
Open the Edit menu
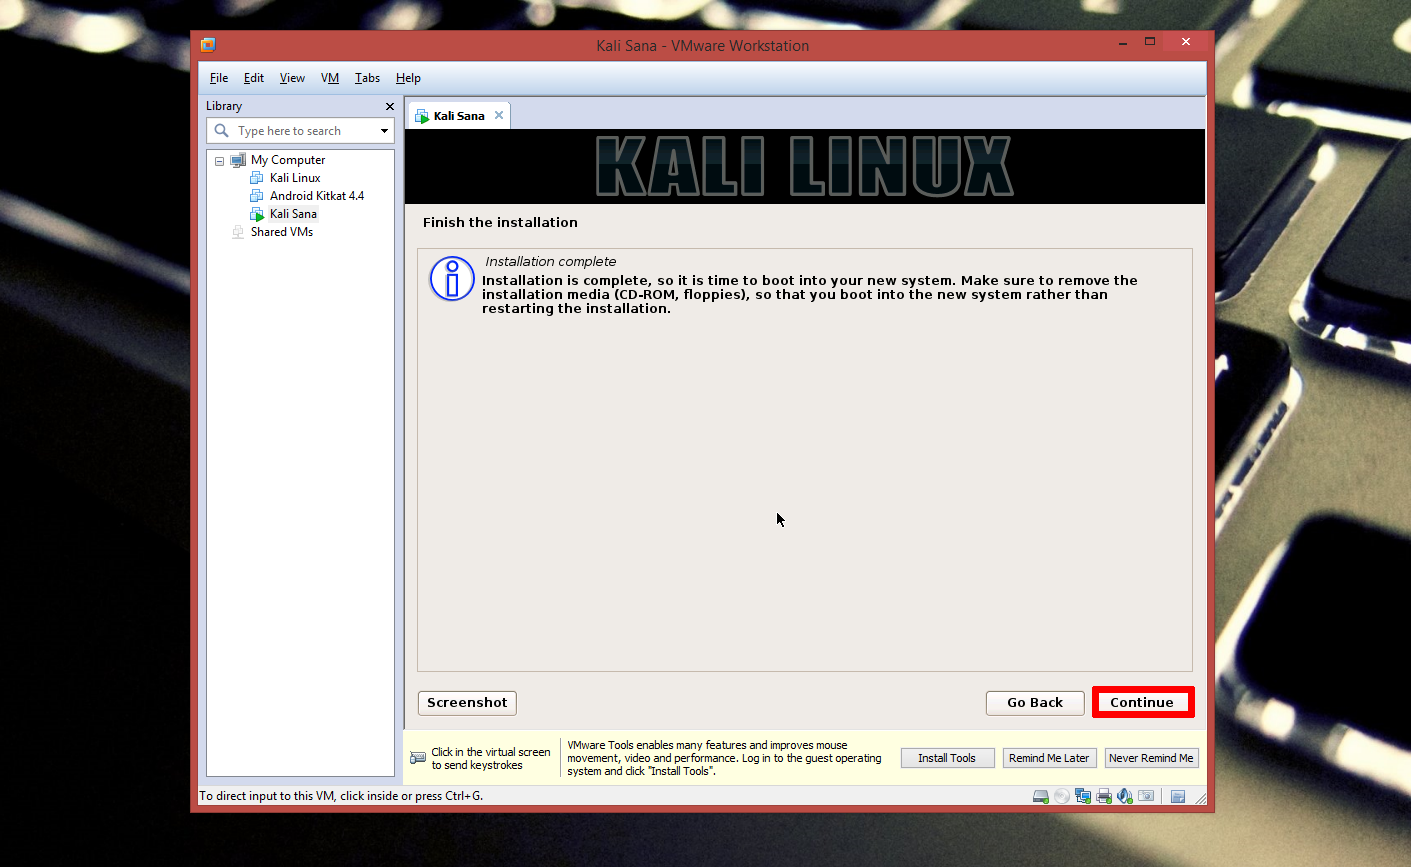click(x=254, y=78)
